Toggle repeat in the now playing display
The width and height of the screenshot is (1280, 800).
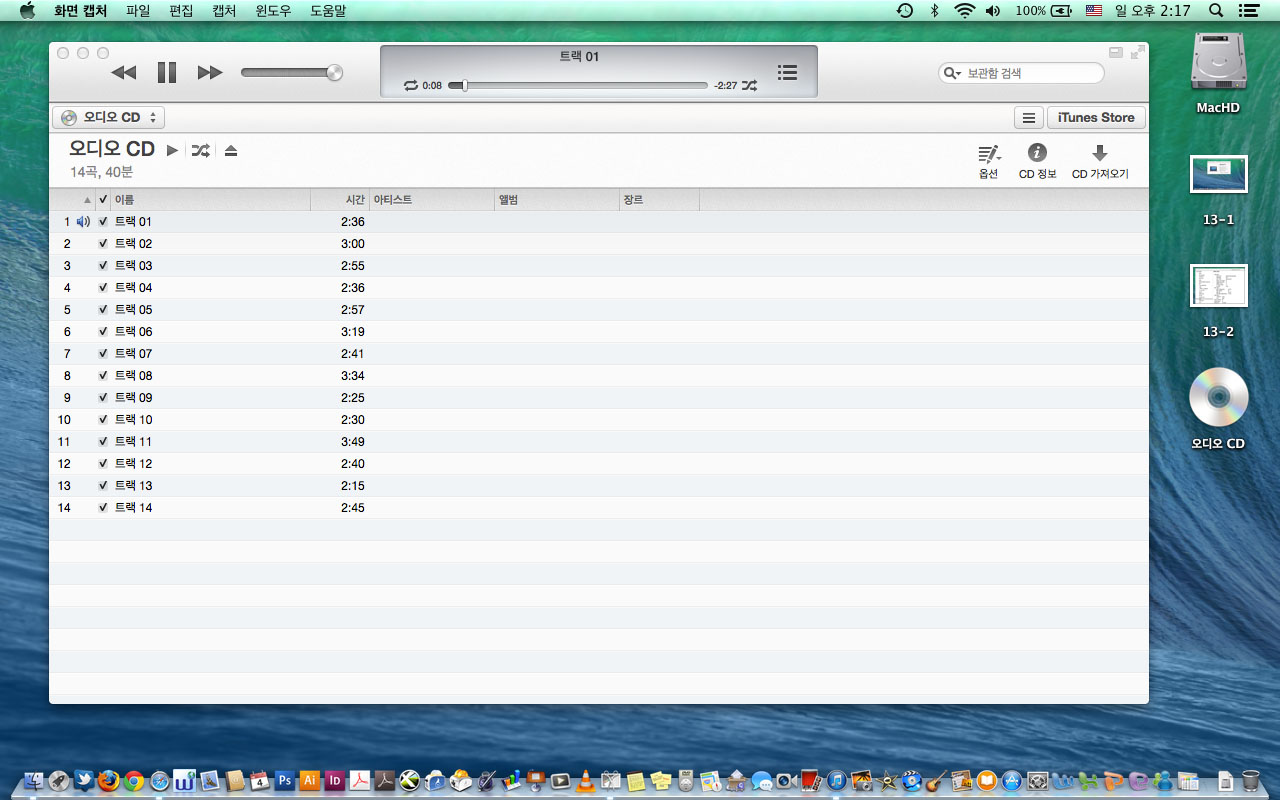(410, 86)
